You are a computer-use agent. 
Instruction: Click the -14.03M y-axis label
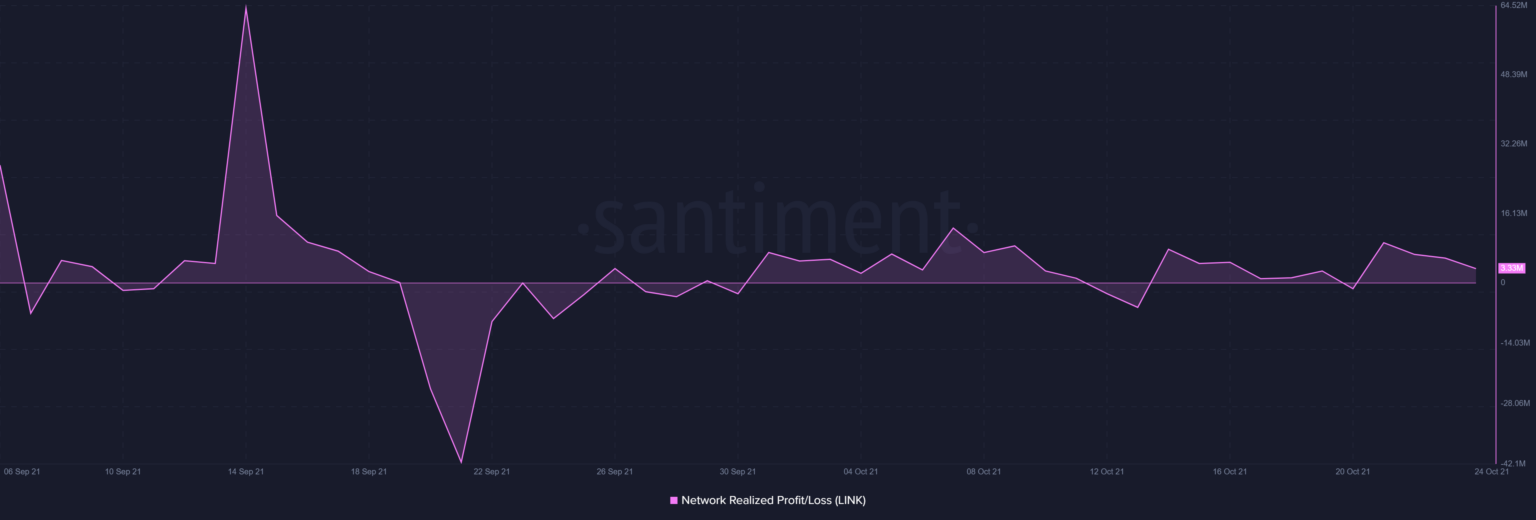pos(1515,343)
